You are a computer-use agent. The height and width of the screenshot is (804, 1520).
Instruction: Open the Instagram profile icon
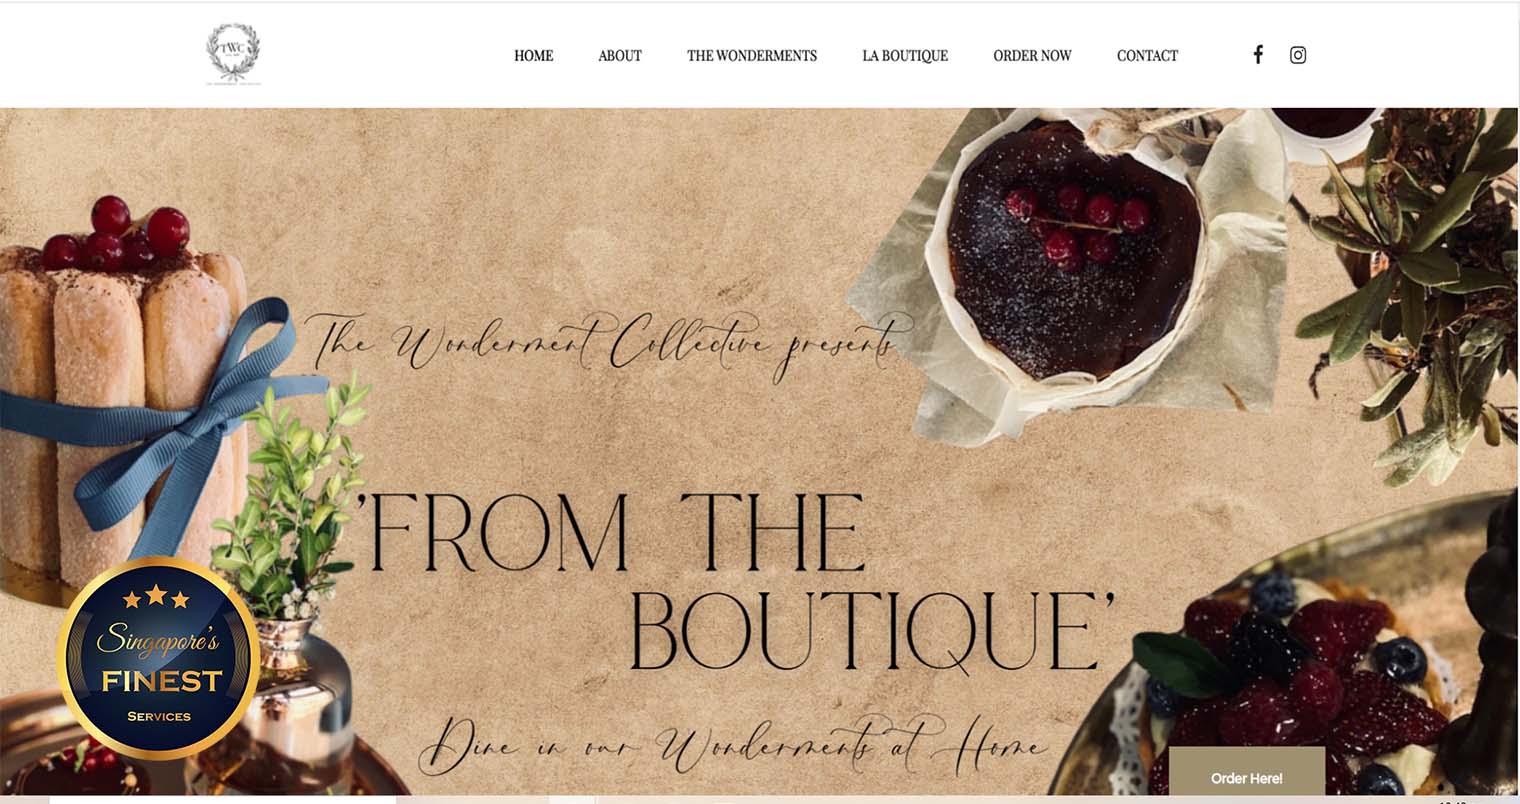[1298, 55]
